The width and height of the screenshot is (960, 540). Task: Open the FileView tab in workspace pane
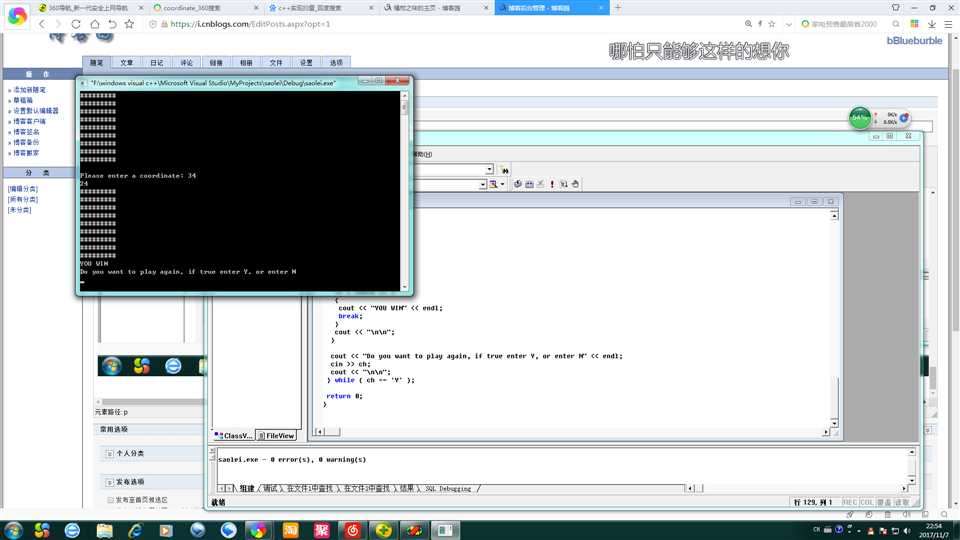tap(276, 435)
